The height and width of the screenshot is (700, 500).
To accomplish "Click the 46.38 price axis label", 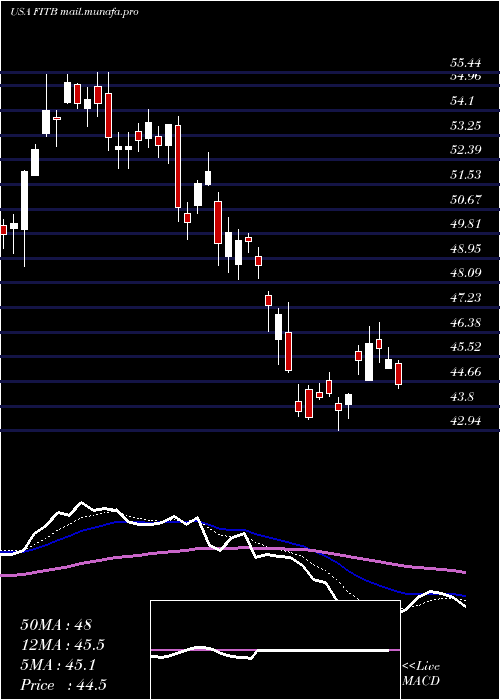I will 465,323.
